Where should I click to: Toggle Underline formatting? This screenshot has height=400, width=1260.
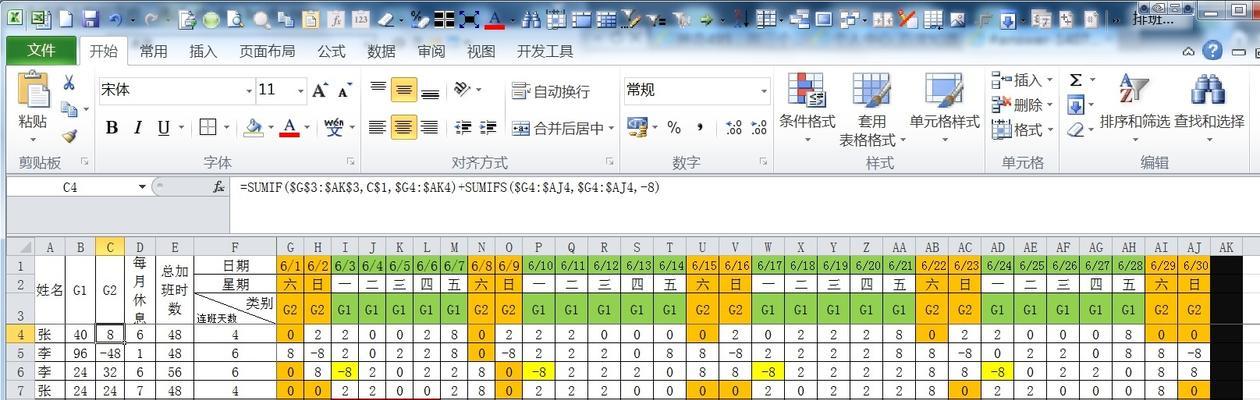[x=162, y=128]
